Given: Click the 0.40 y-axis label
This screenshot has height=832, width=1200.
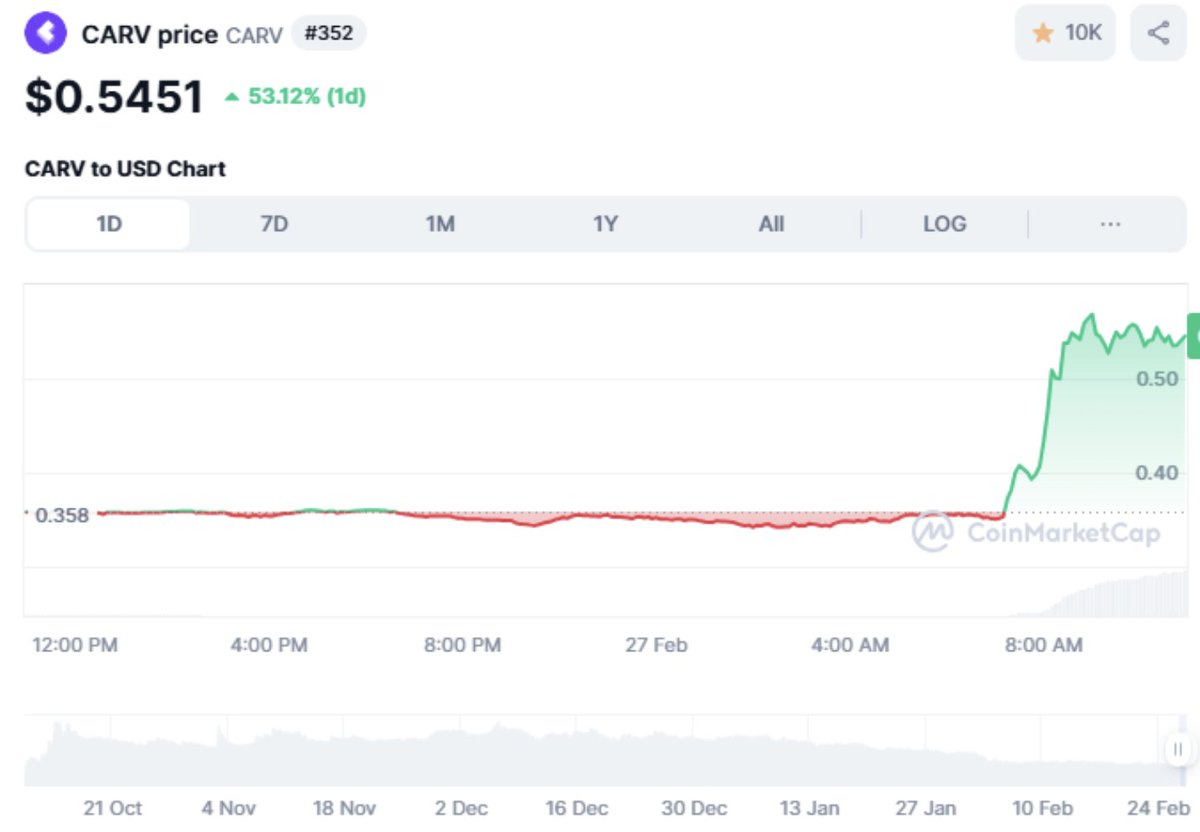Looking at the screenshot, I should click(x=1157, y=472).
